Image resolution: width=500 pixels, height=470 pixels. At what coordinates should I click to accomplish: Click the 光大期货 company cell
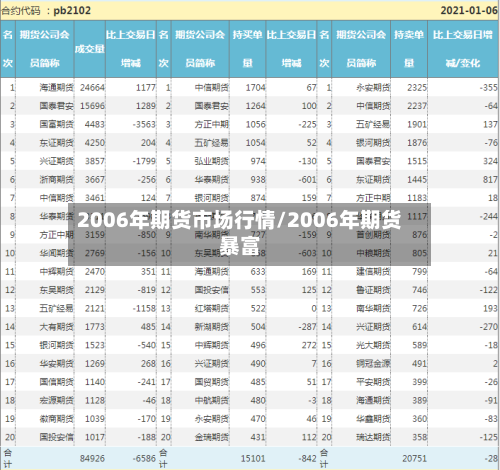pyautogui.click(x=373, y=345)
